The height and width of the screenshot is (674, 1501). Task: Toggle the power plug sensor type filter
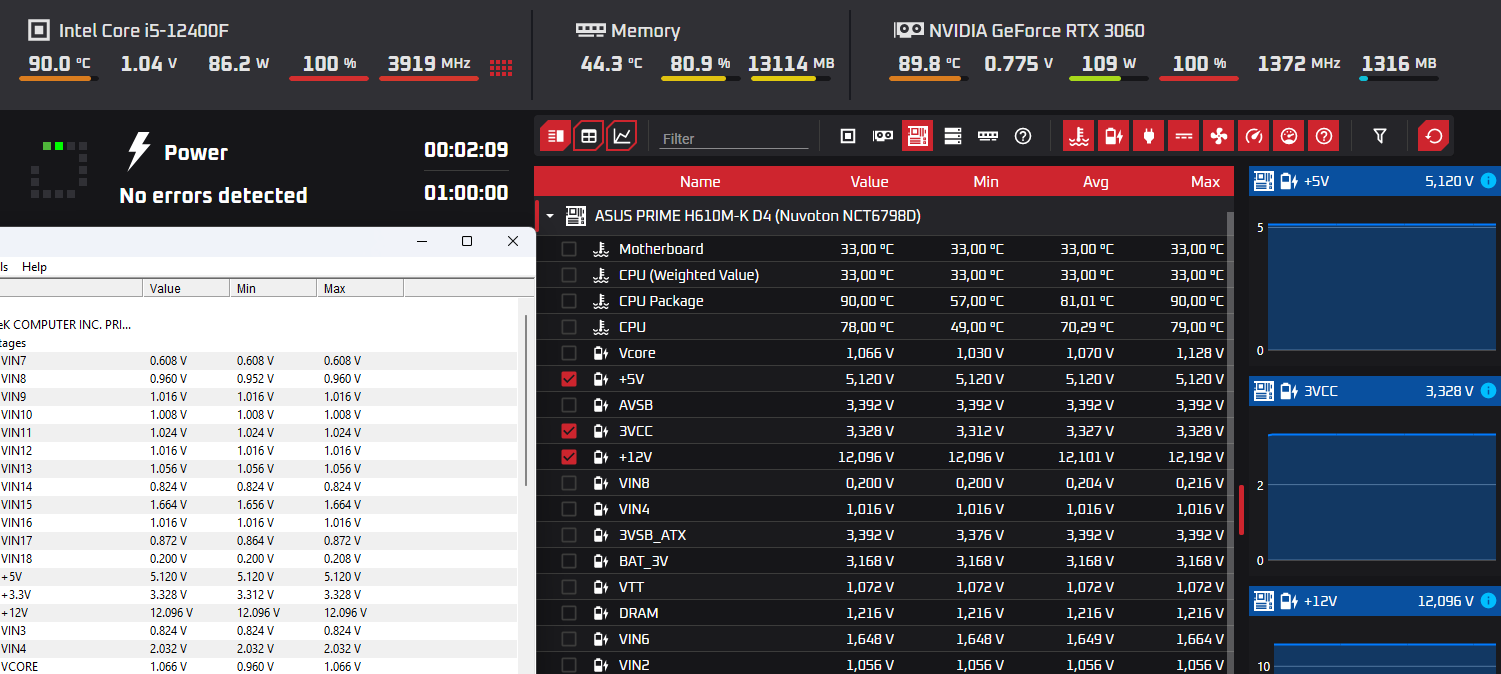tap(1148, 136)
